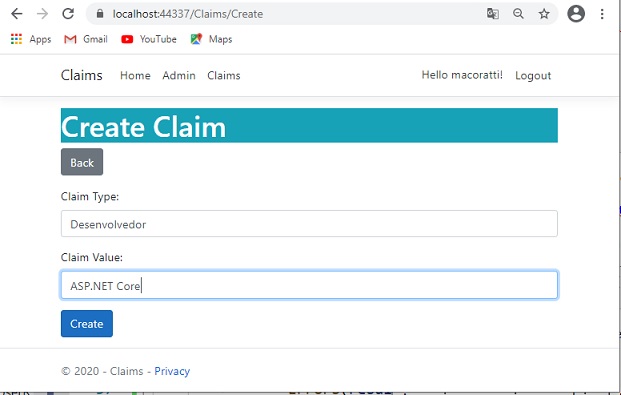Open the Apps bookmark shortcut
This screenshot has height=395, width=621.
31,39
